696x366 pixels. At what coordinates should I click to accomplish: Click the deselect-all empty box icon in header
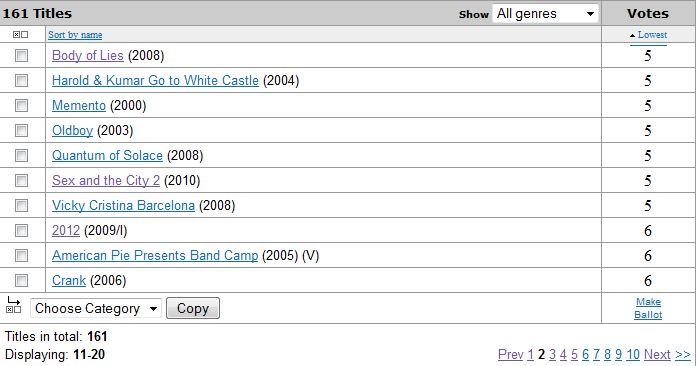point(24,35)
